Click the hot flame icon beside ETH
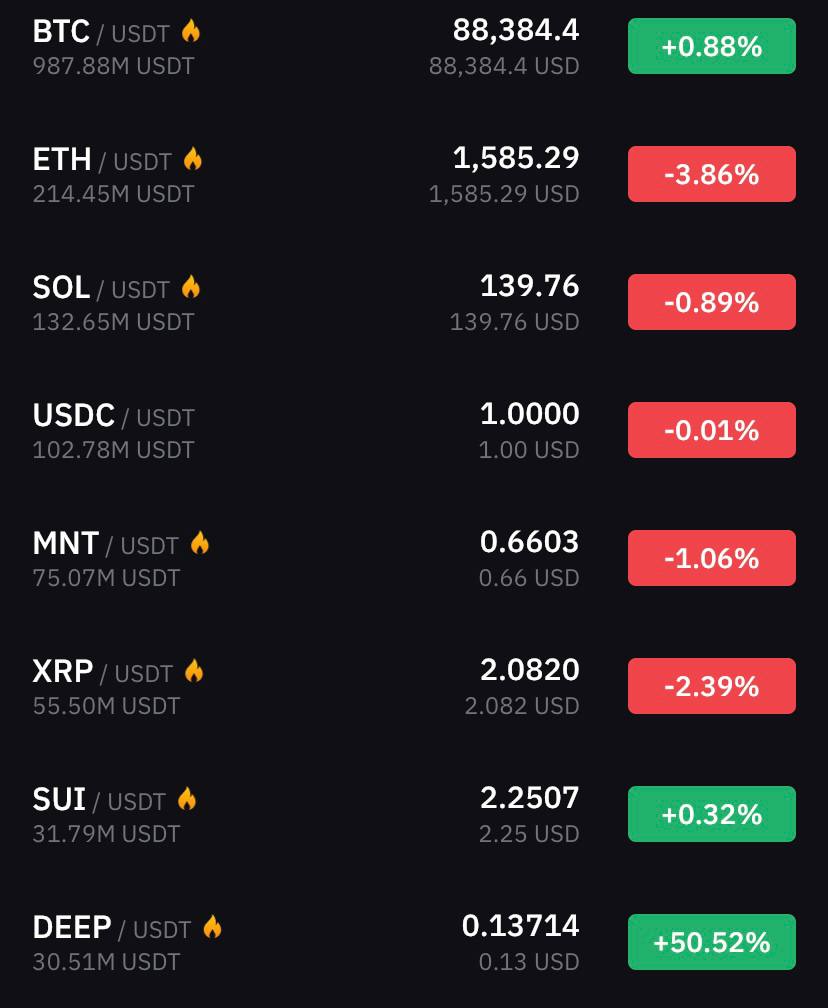828x1008 pixels. (x=193, y=159)
